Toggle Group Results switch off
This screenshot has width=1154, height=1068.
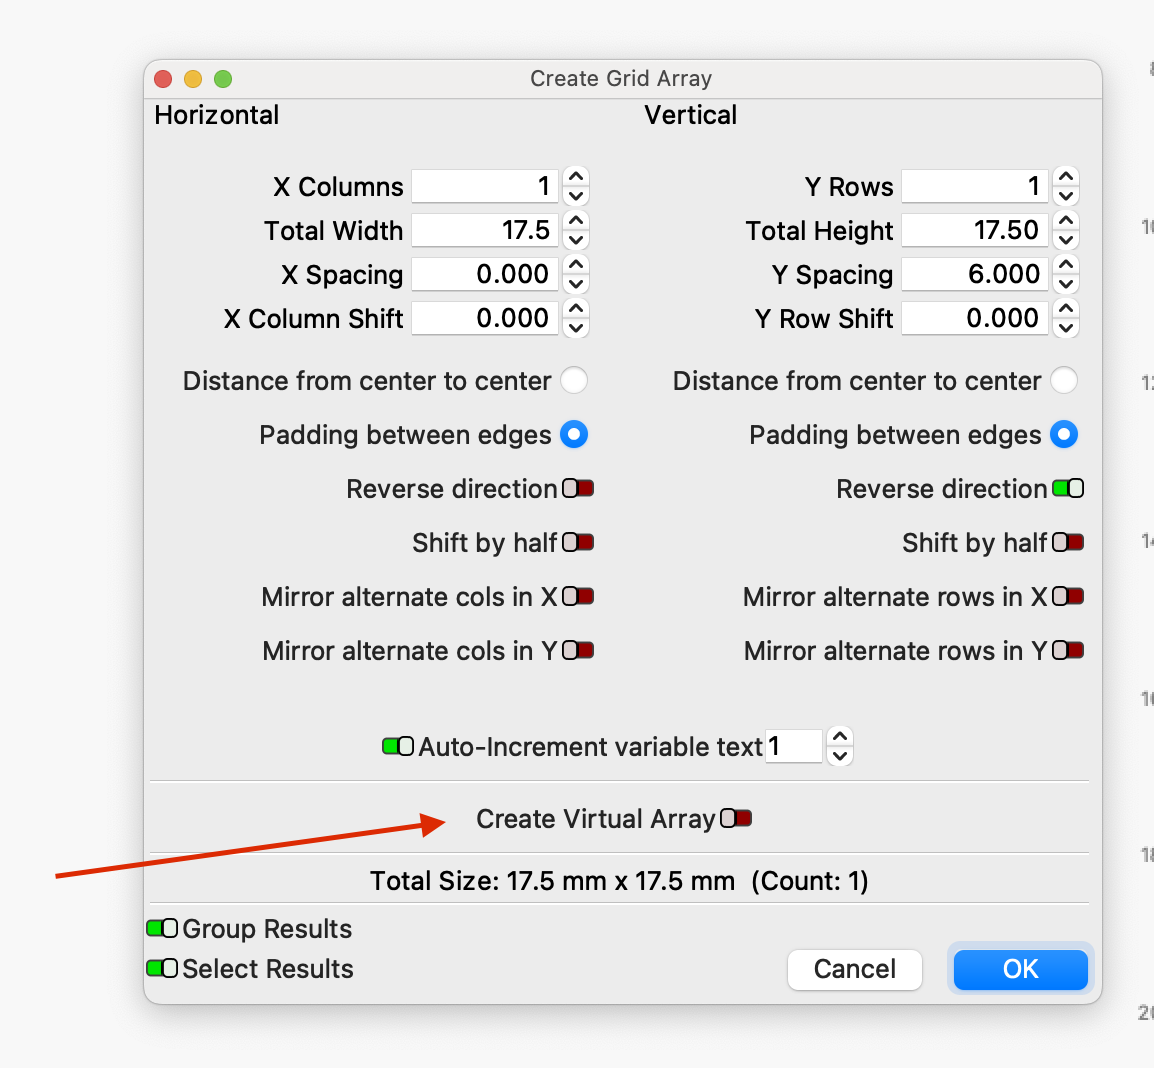(x=162, y=928)
